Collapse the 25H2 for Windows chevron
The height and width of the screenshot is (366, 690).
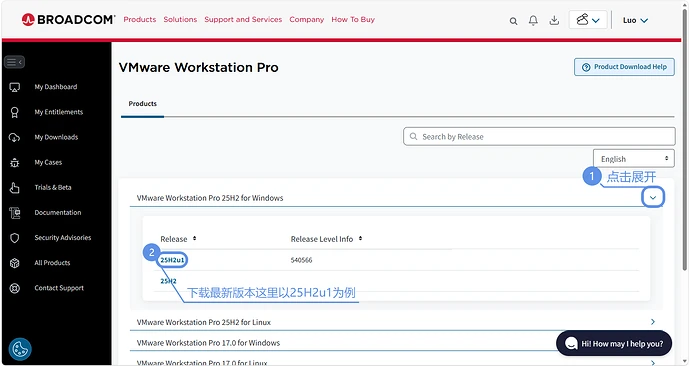(653, 198)
